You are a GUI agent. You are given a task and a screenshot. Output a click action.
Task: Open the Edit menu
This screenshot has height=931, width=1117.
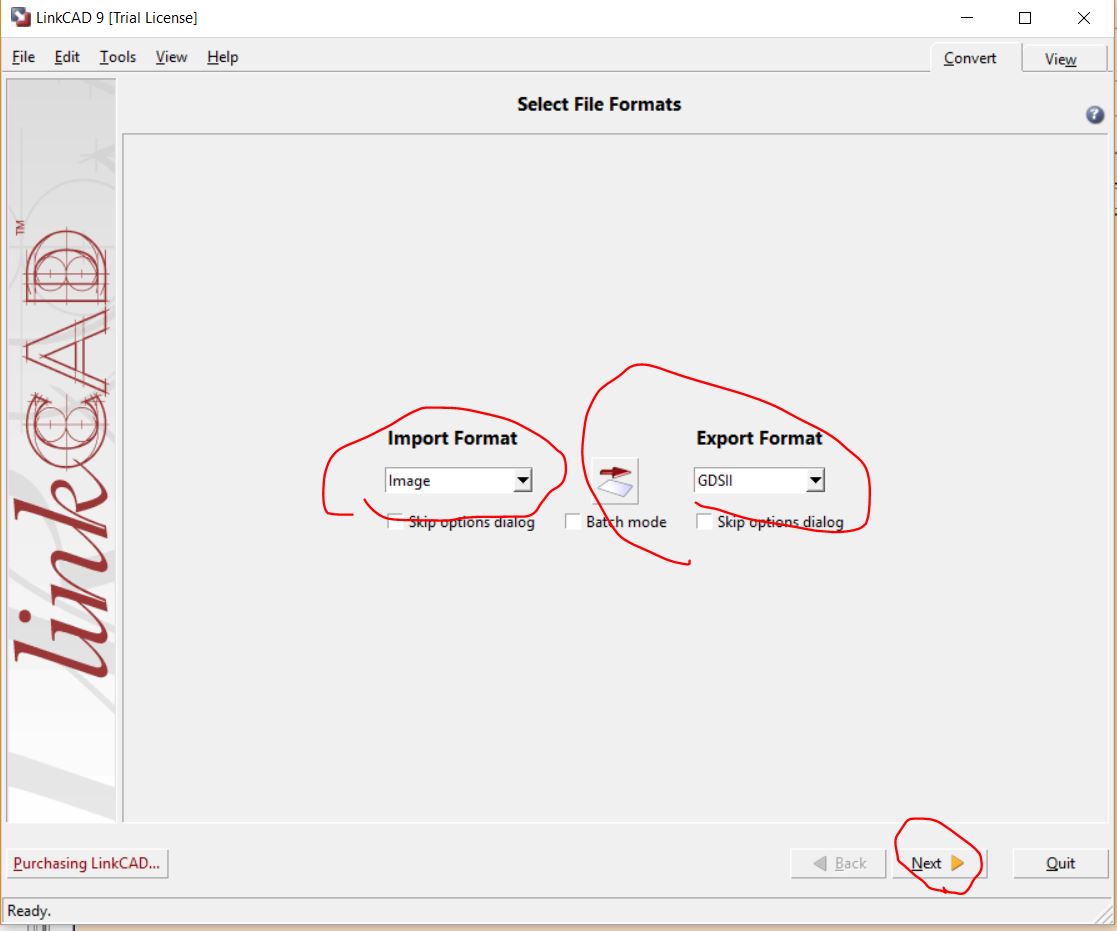tap(67, 57)
